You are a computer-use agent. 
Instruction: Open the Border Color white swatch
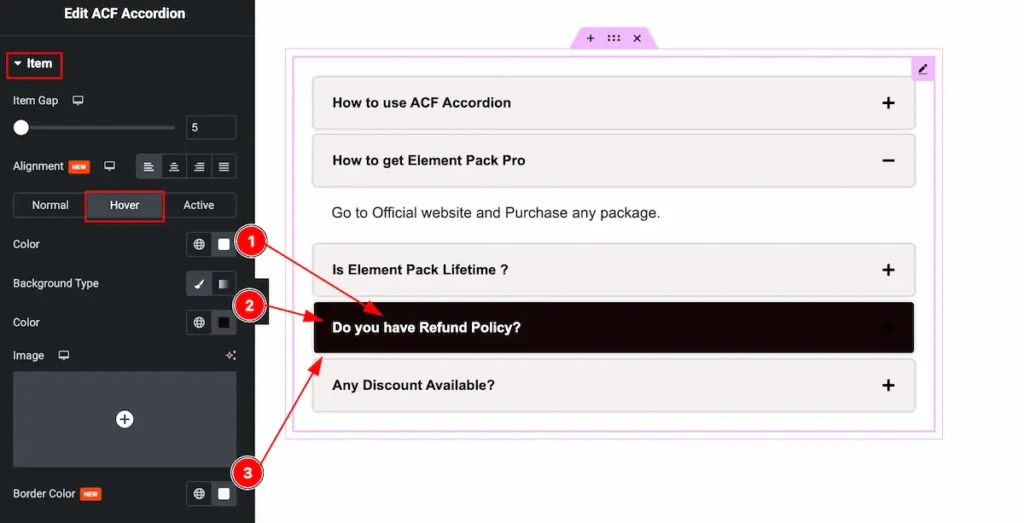223,494
